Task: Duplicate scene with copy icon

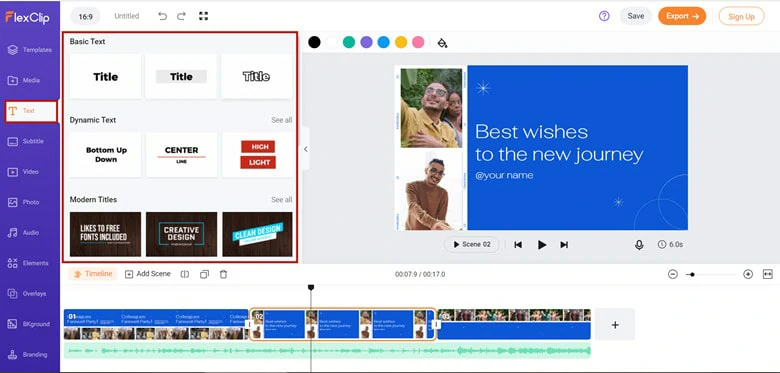Action: 204,274
